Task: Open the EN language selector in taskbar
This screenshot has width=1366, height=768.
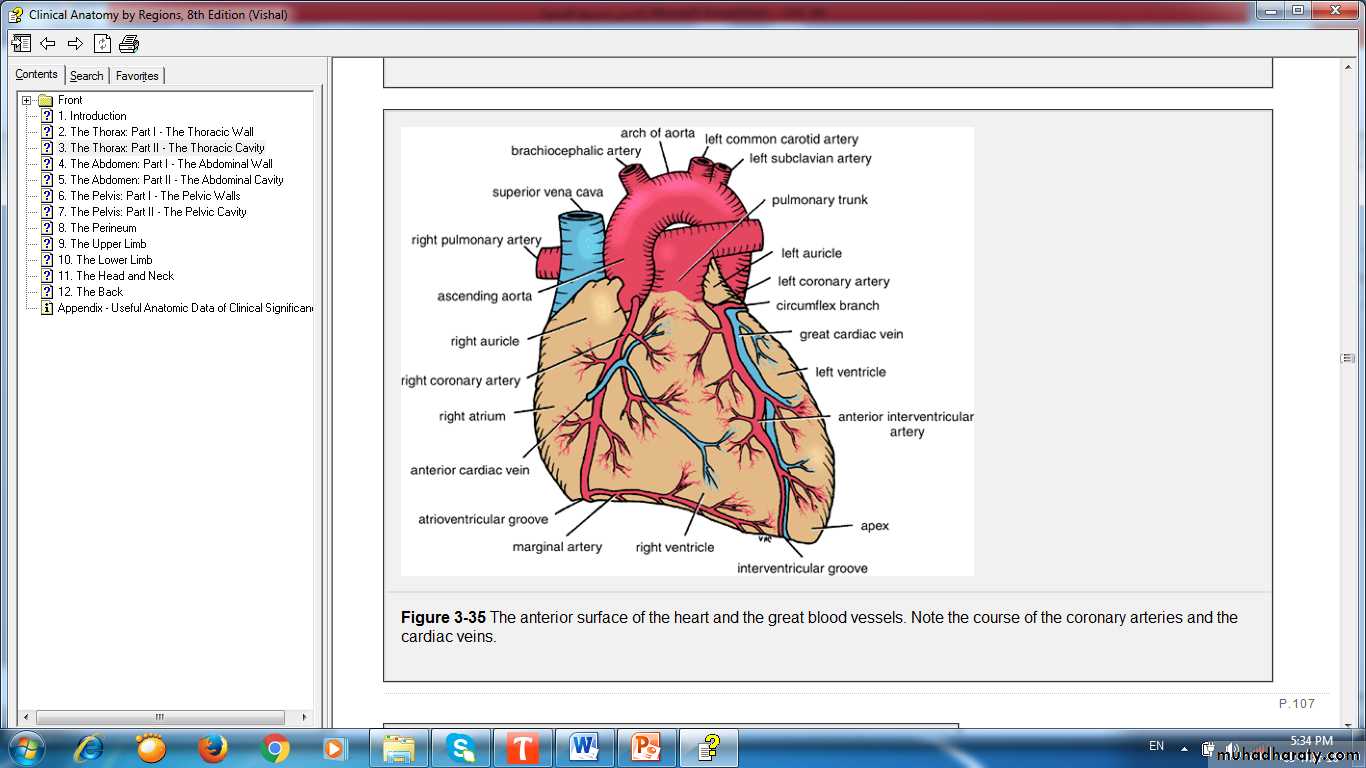Action: (1156, 746)
